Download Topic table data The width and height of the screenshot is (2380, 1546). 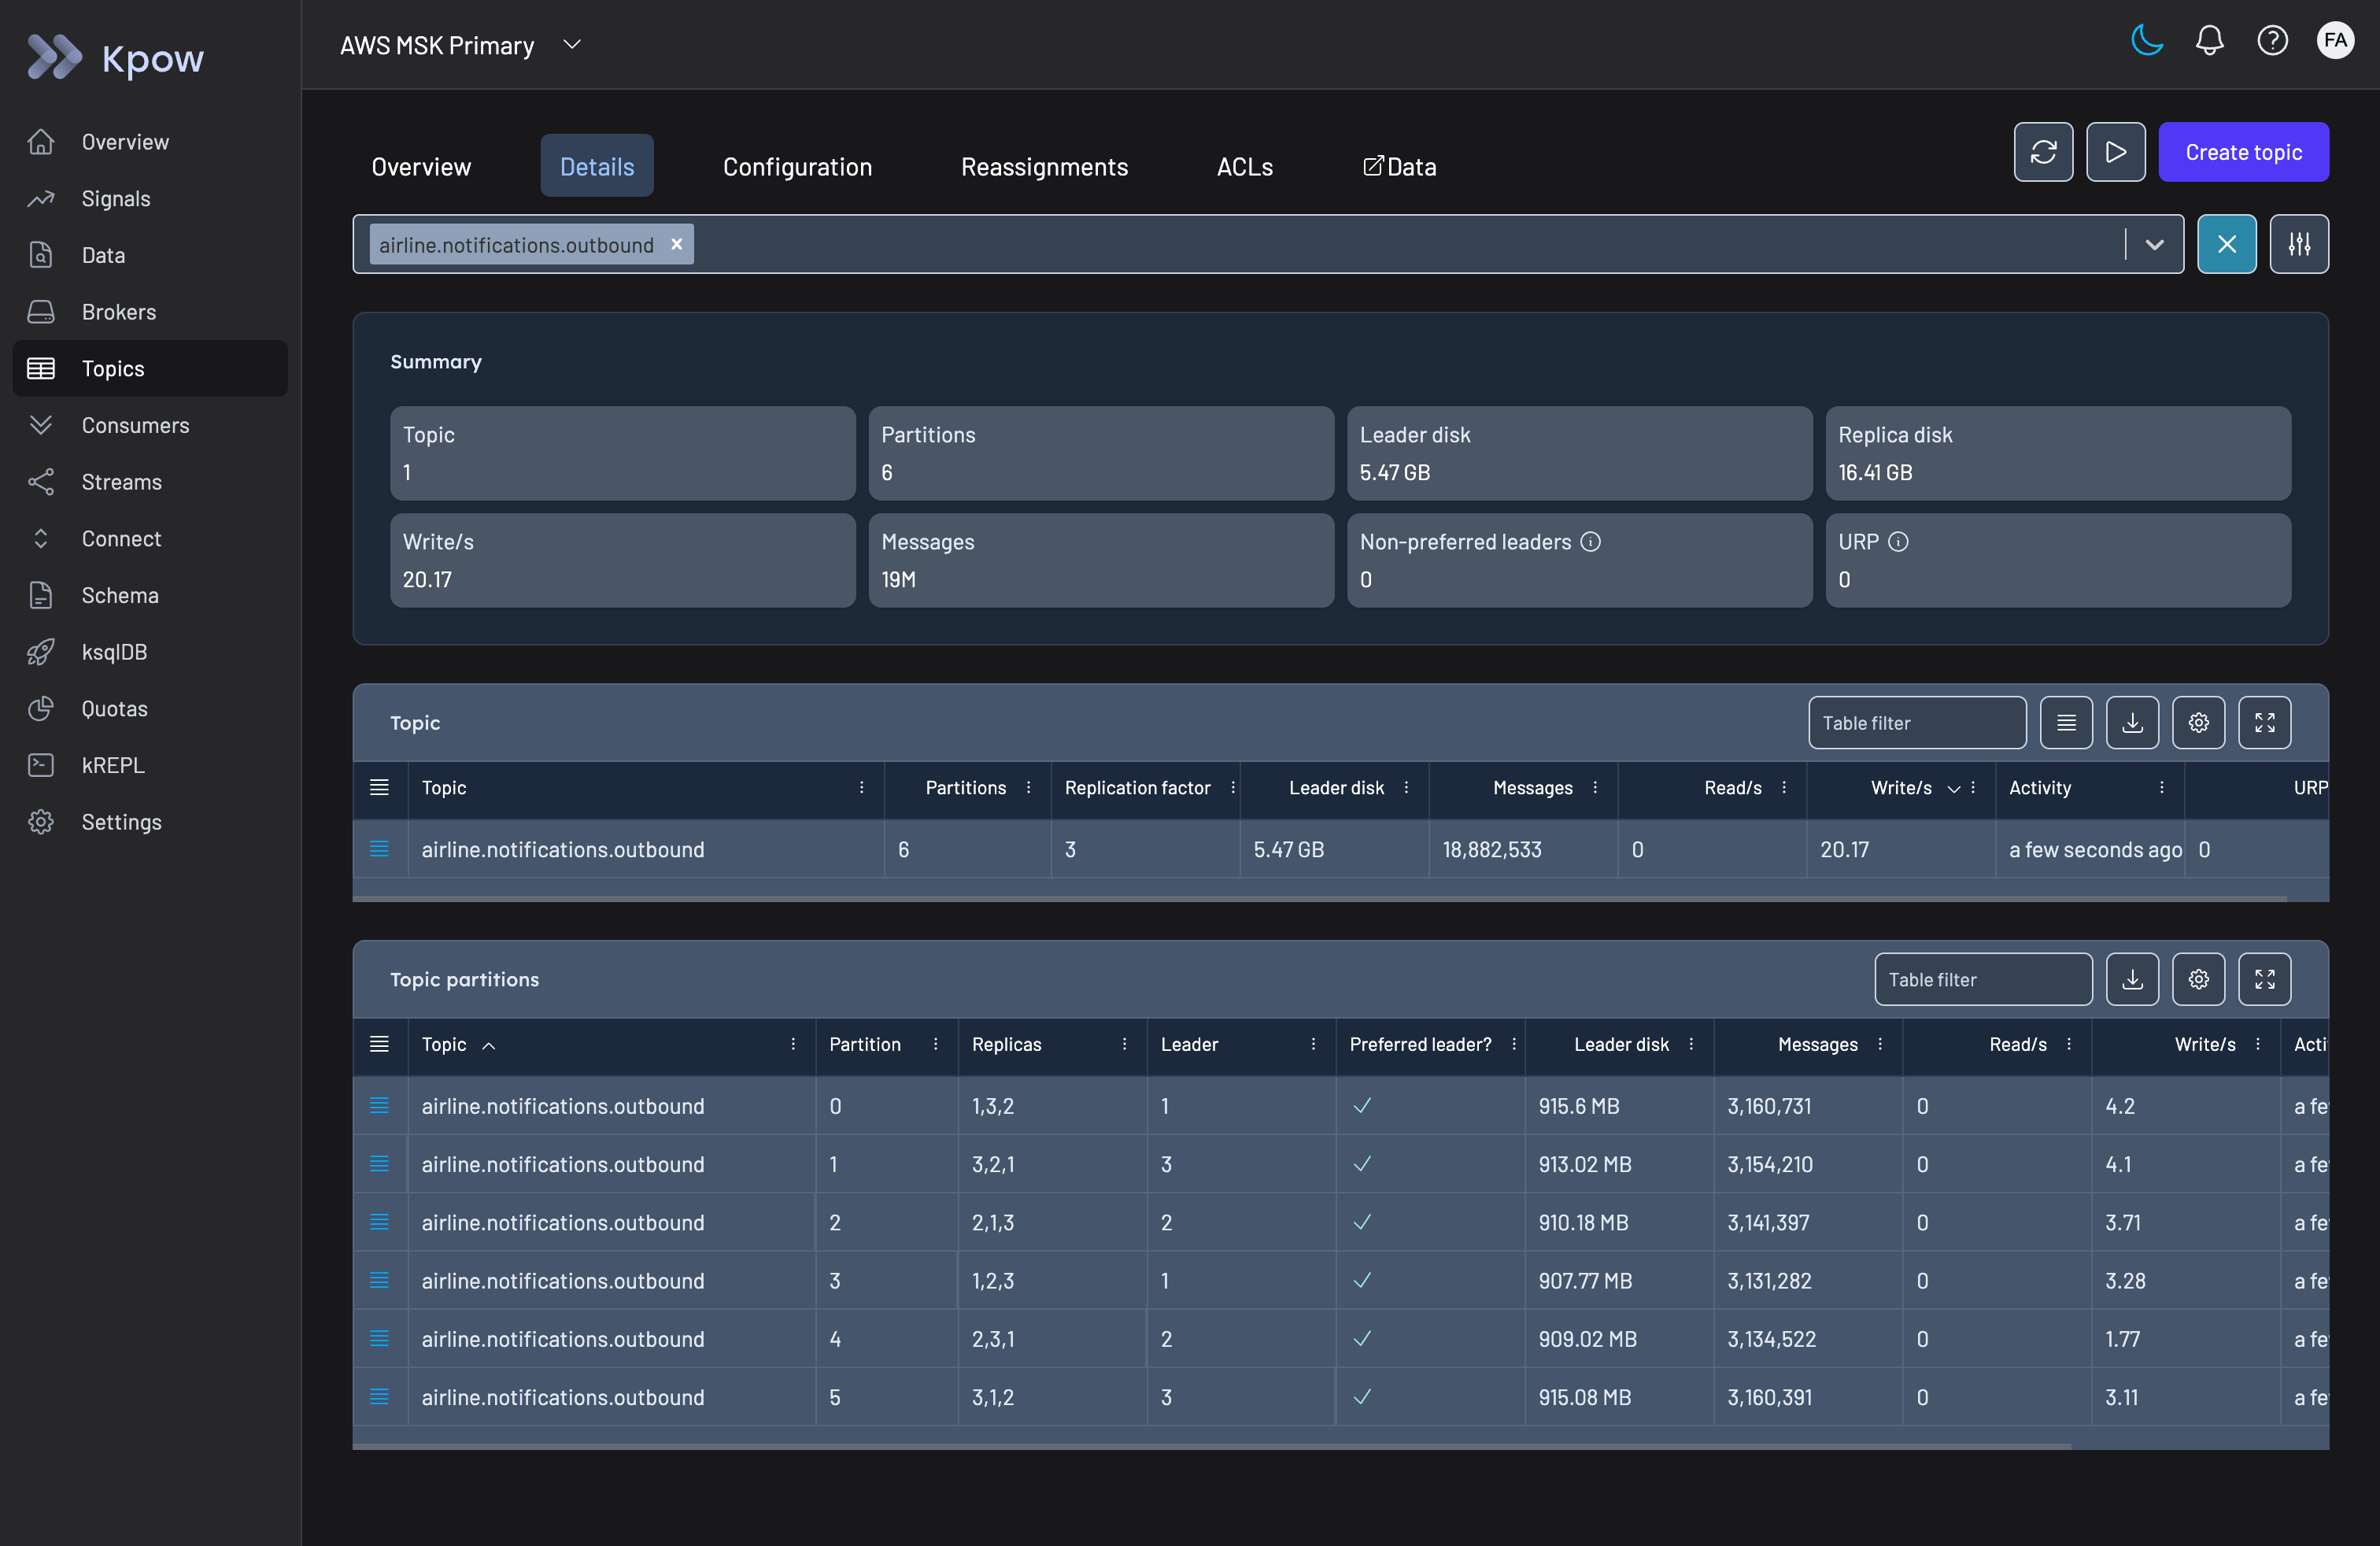2132,723
